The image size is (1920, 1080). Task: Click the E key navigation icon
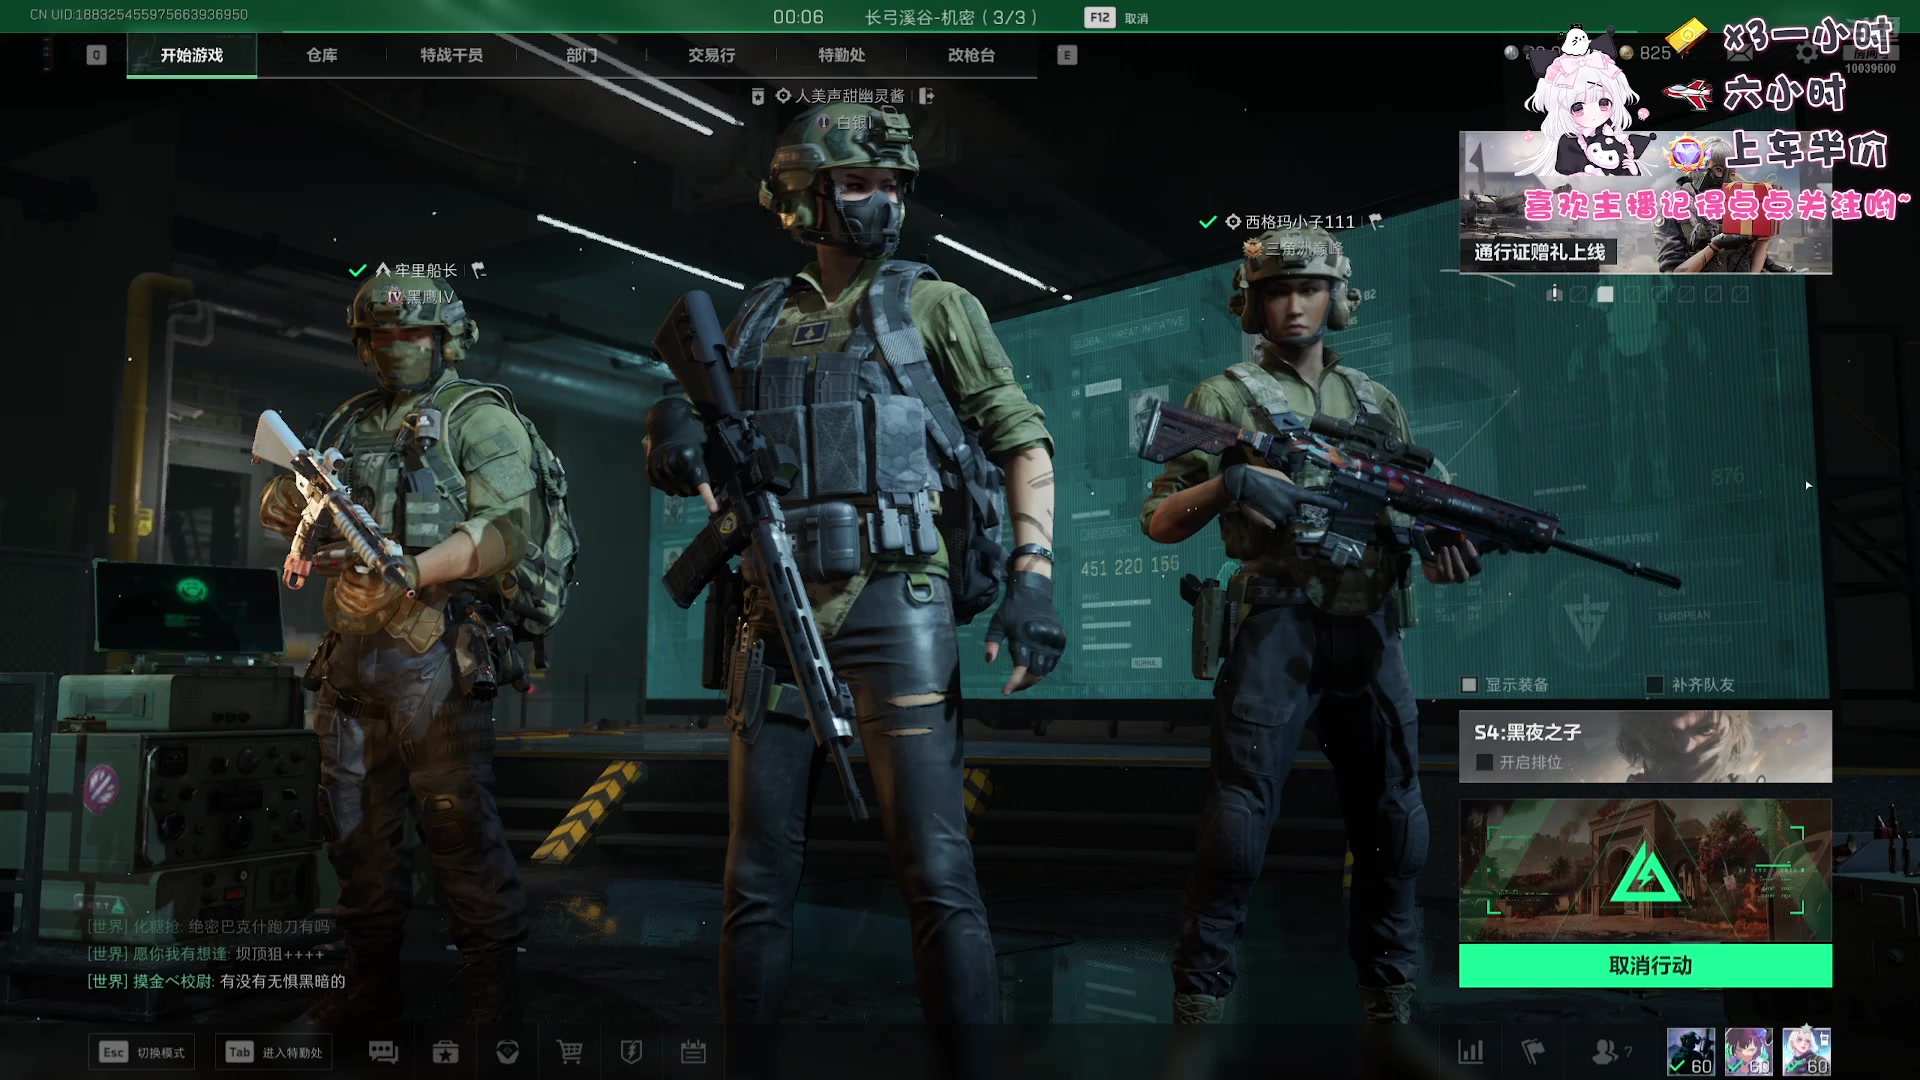pos(1067,55)
